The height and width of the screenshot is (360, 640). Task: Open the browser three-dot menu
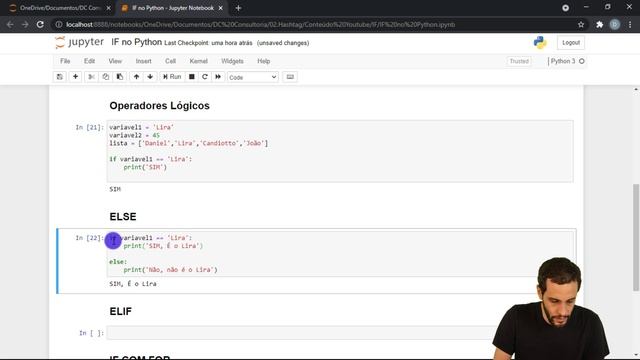630,24
